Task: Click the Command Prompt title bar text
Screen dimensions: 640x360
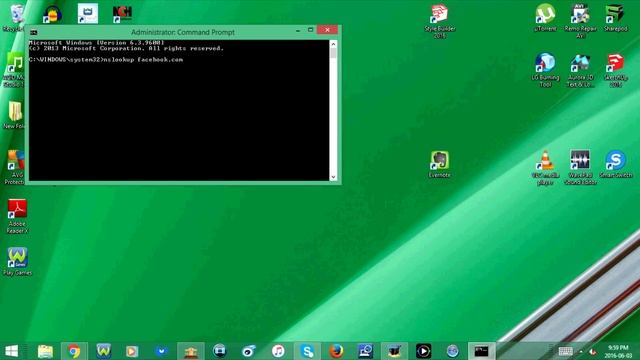Action: tap(183, 32)
